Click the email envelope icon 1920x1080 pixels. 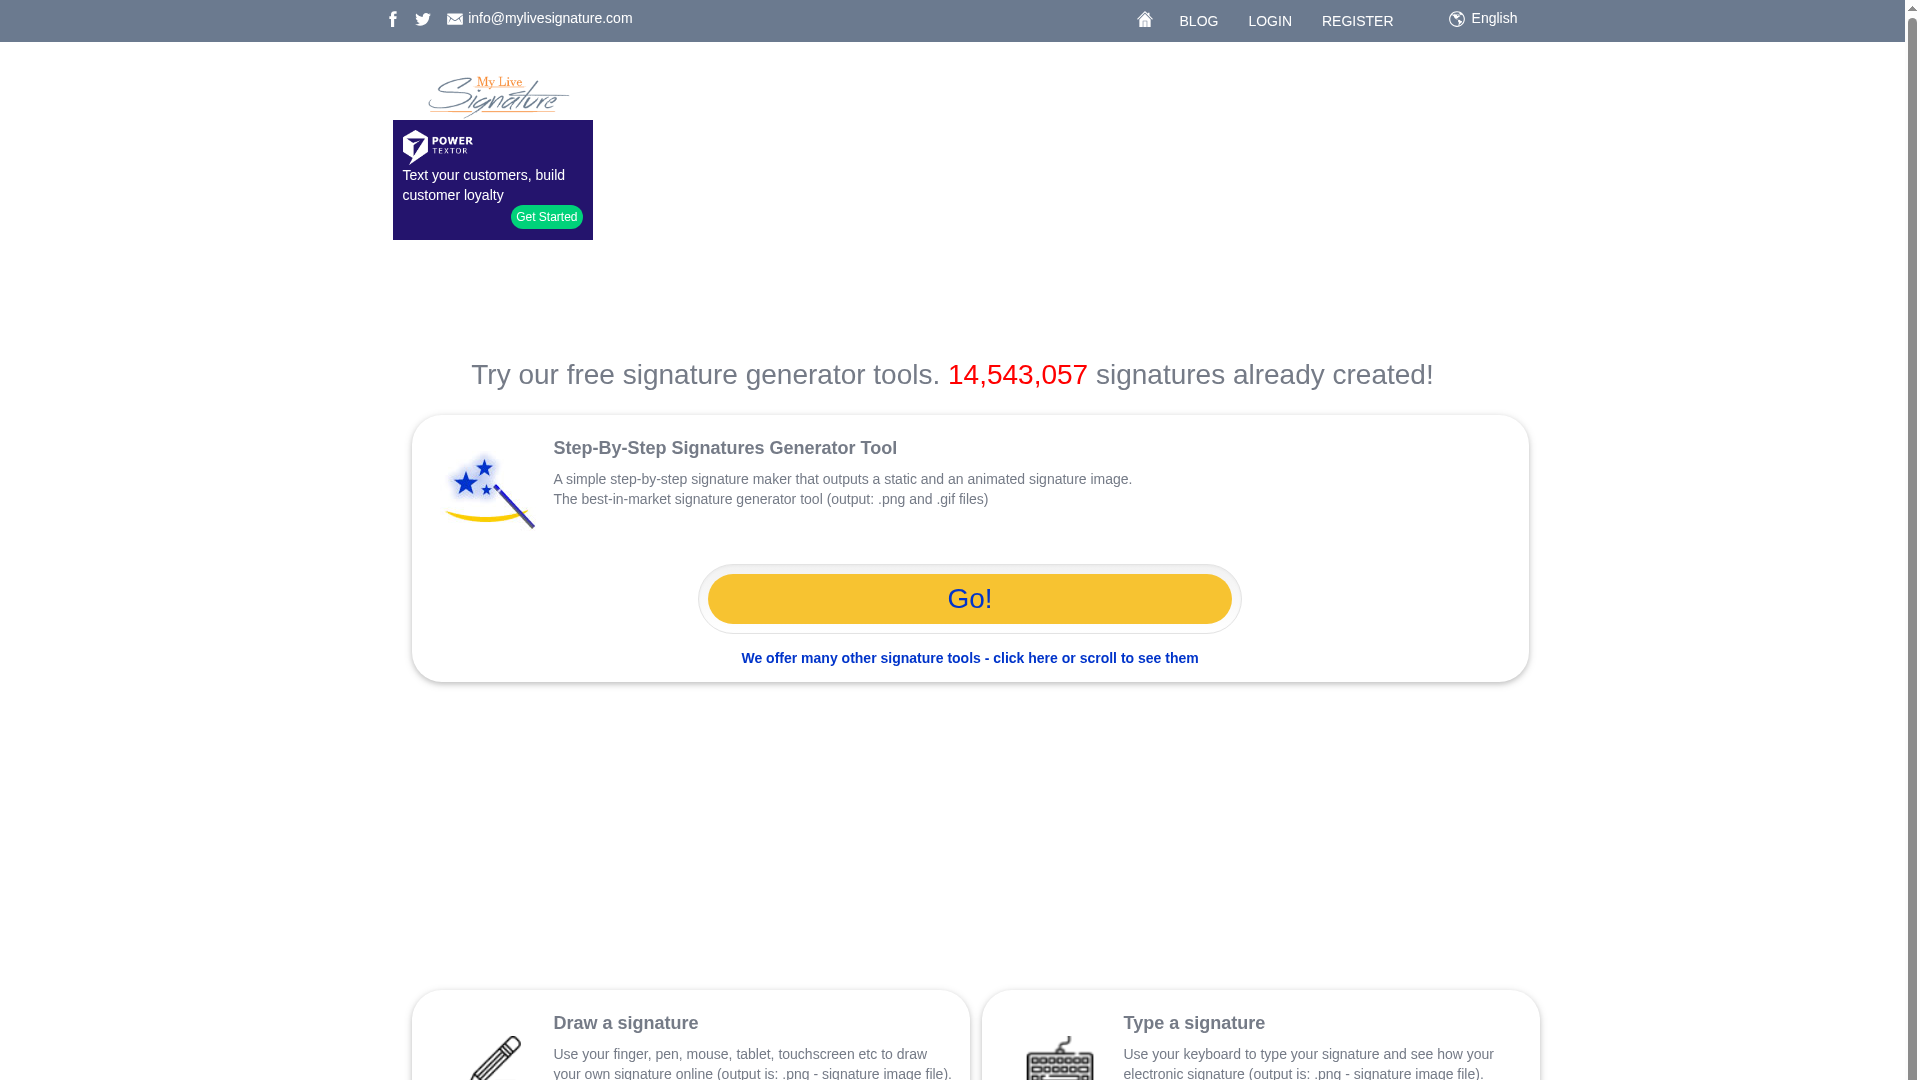click(x=455, y=19)
